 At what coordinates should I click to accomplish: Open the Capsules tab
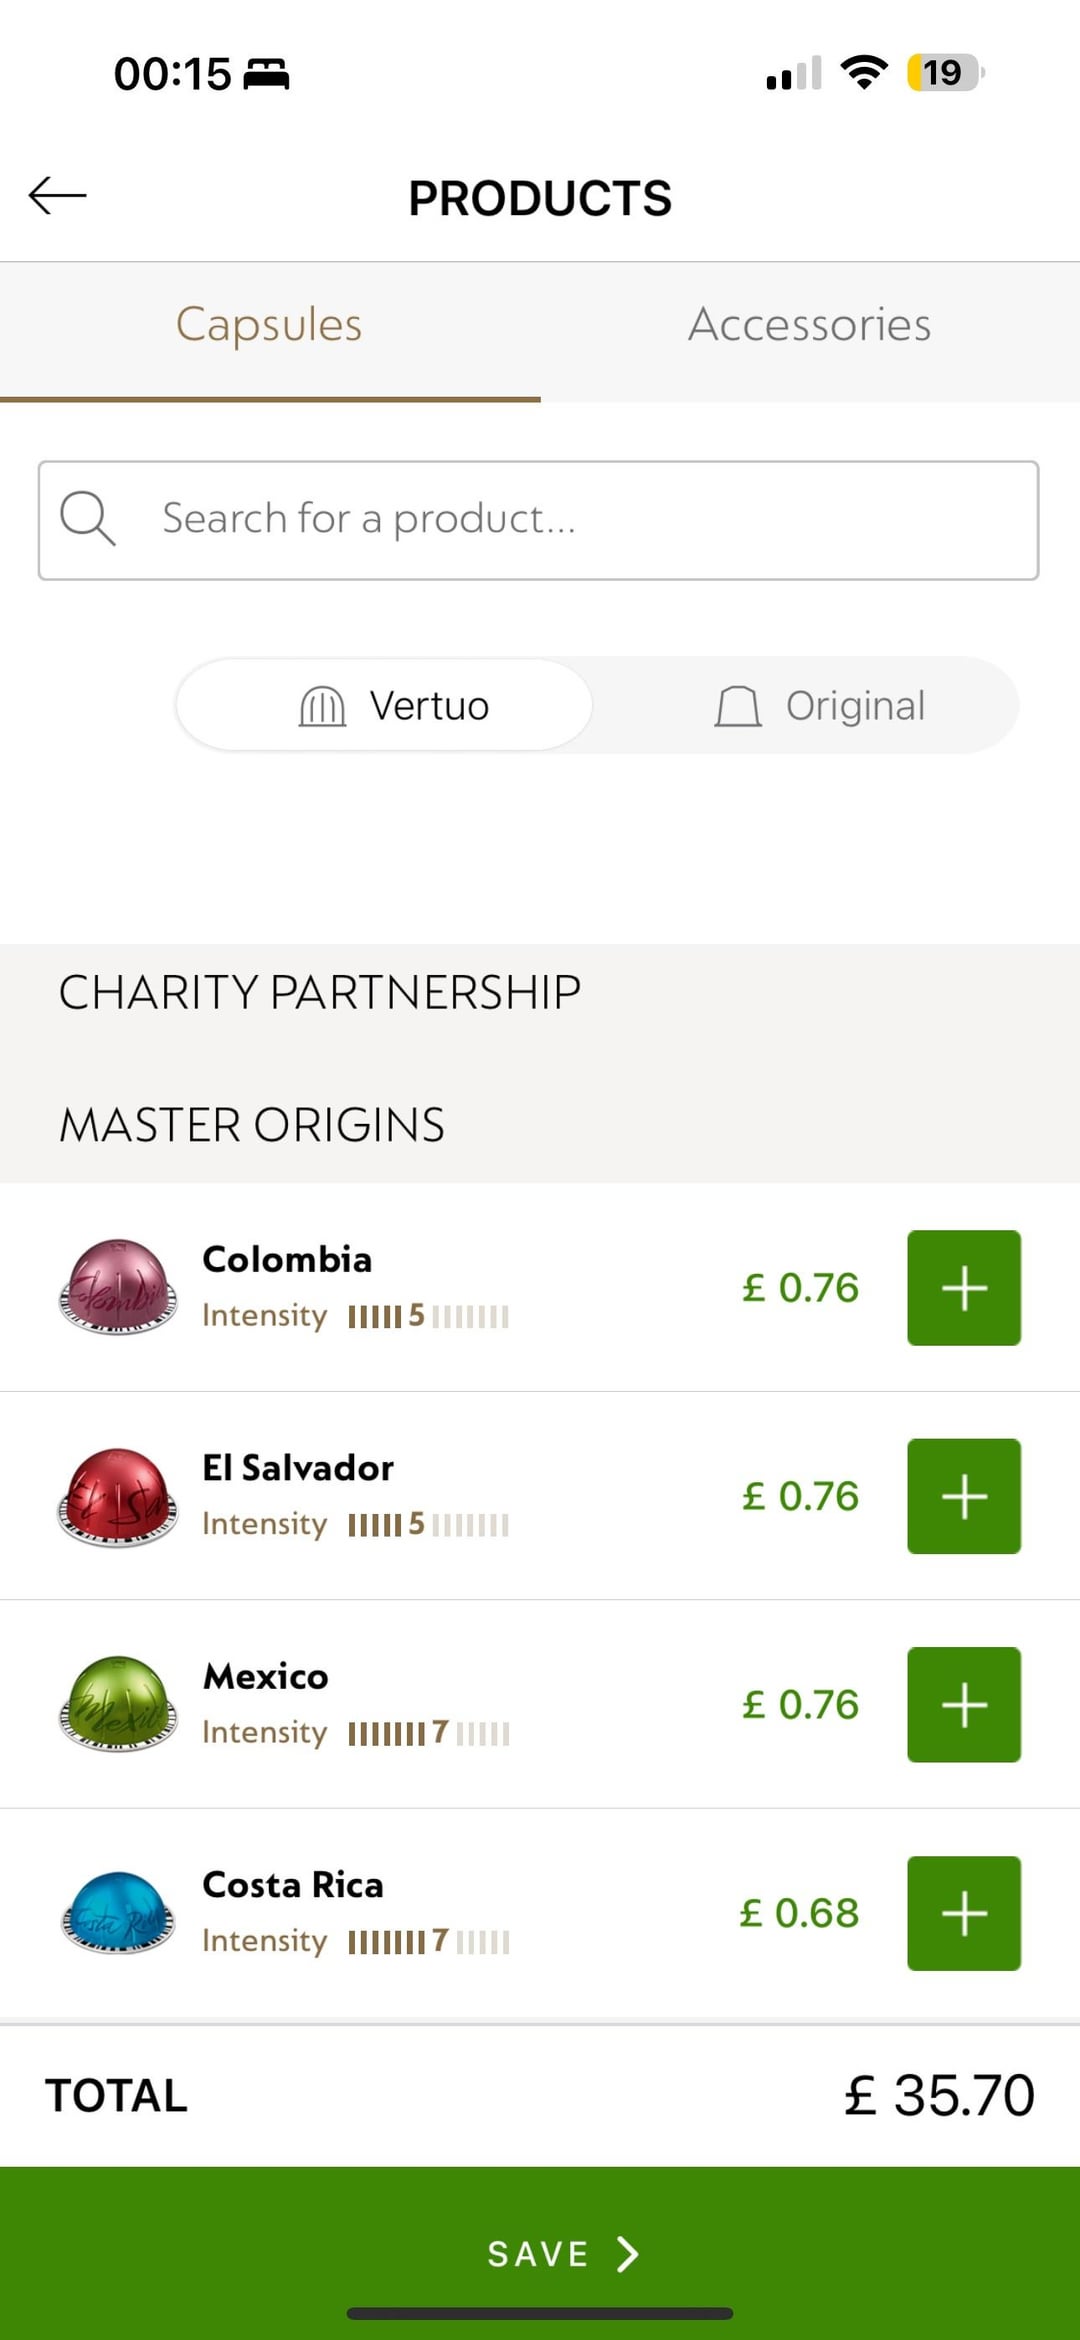coord(269,325)
